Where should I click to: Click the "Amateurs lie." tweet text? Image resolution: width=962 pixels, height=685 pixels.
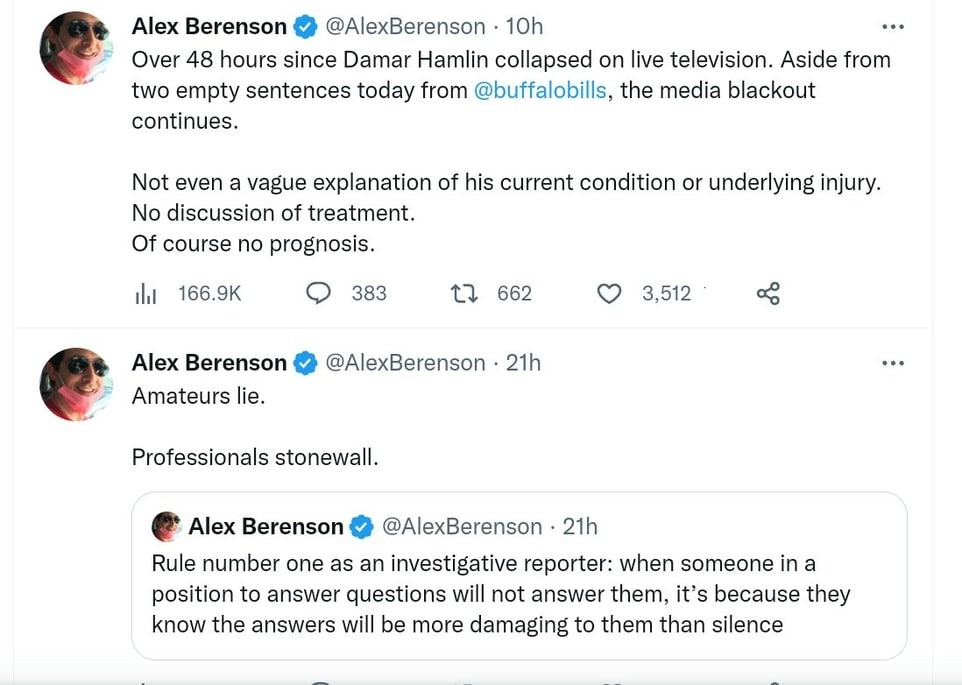point(199,395)
